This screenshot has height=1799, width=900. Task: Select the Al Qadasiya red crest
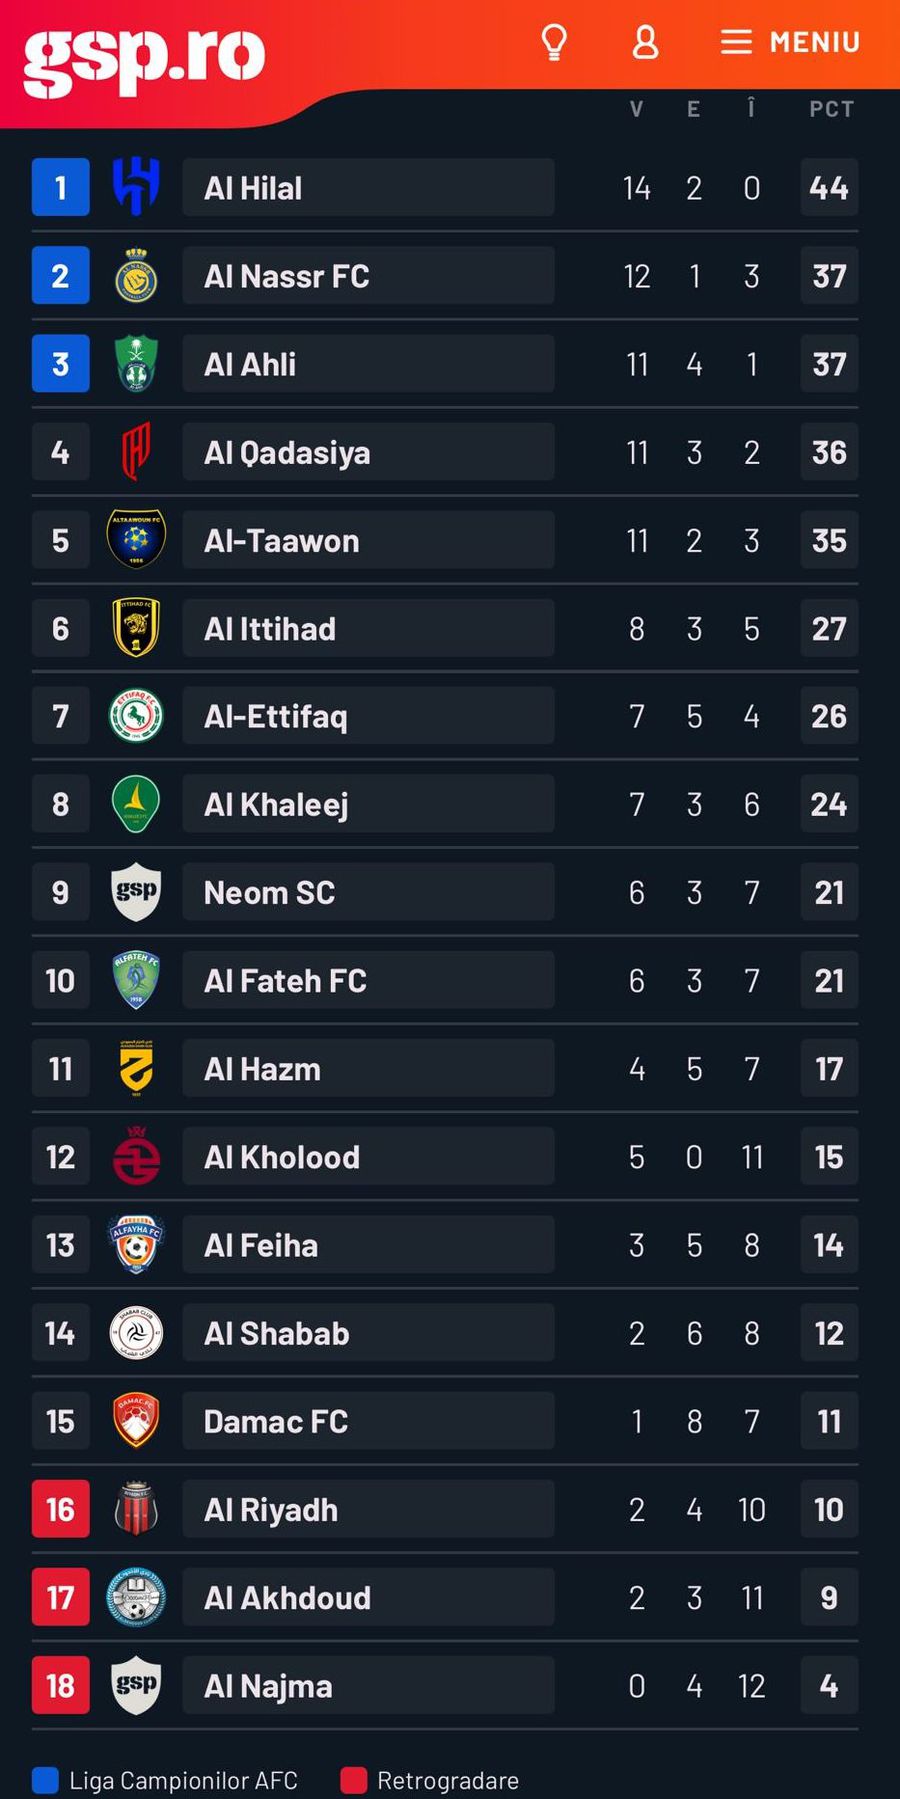tap(136, 452)
